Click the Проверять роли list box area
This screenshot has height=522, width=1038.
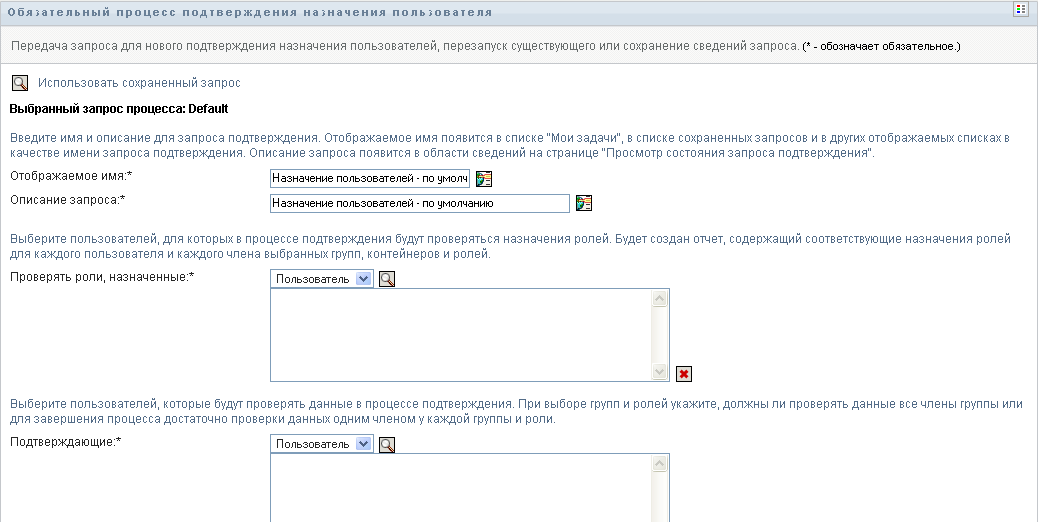[469, 335]
